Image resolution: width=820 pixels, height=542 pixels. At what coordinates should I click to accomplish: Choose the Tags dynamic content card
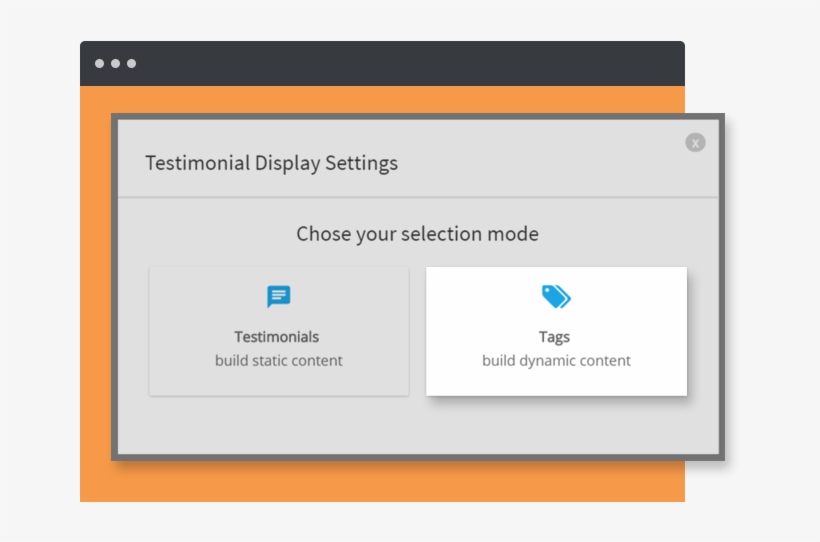(556, 331)
